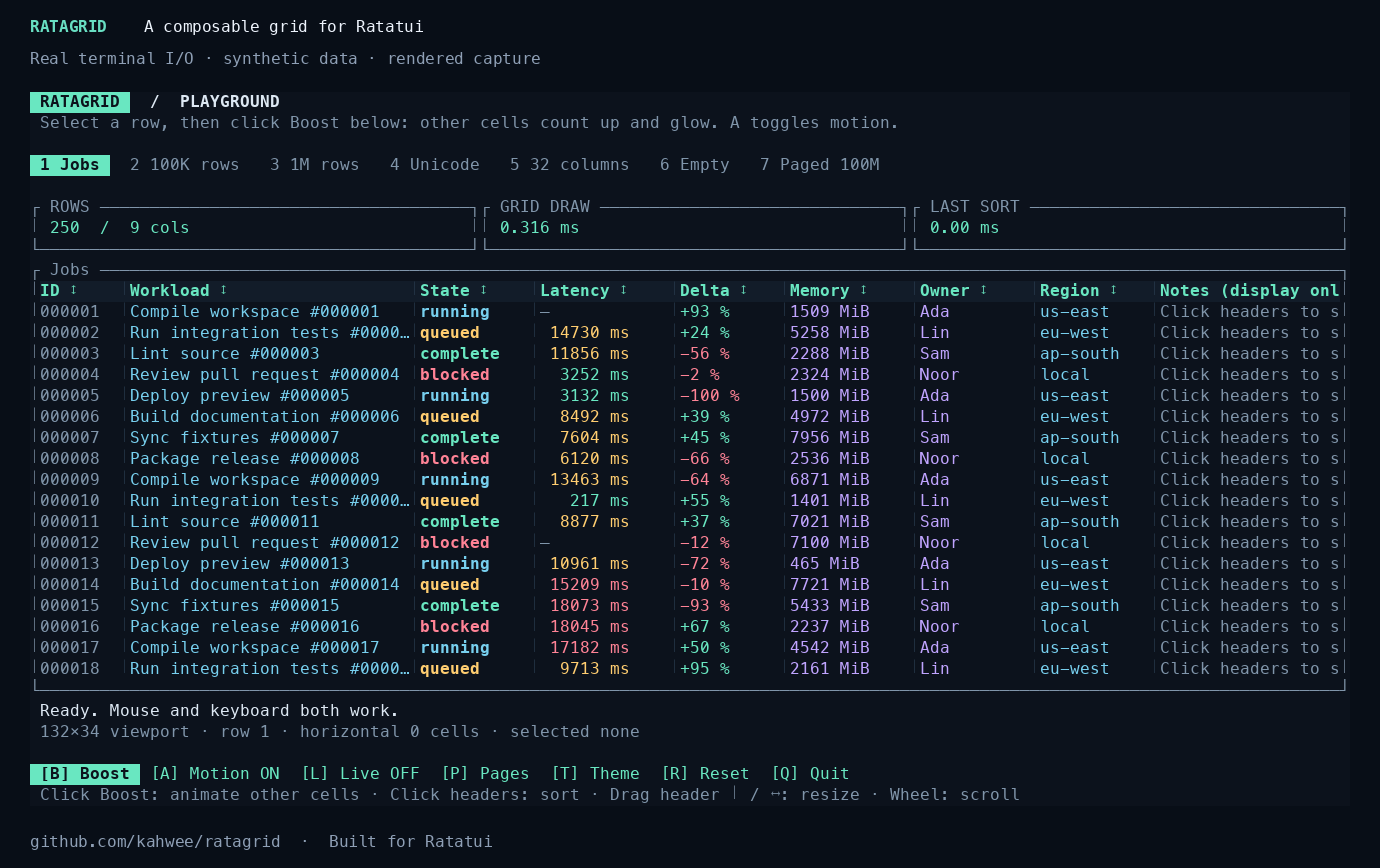Click Deploy preview #000013 workload cell
Viewport: 1380px width, 868px height.
coord(240,563)
